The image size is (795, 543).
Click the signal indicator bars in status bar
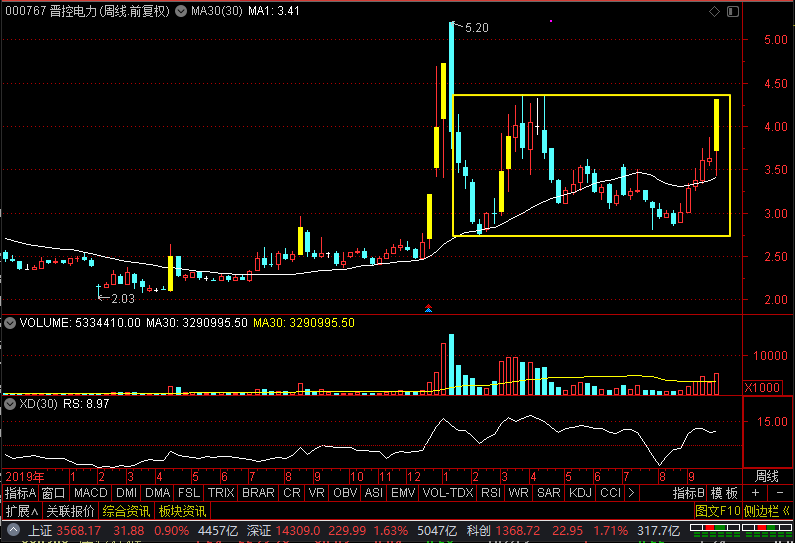coord(741,531)
